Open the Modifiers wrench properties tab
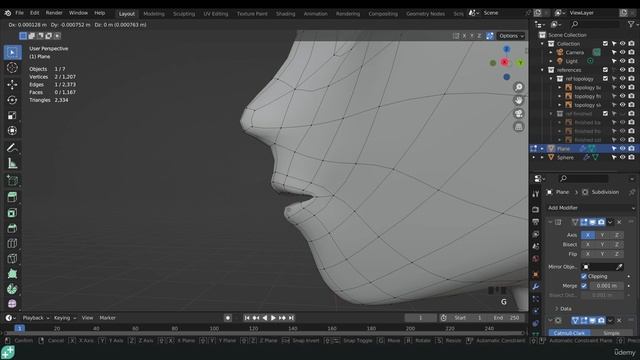 click(x=536, y=287)
